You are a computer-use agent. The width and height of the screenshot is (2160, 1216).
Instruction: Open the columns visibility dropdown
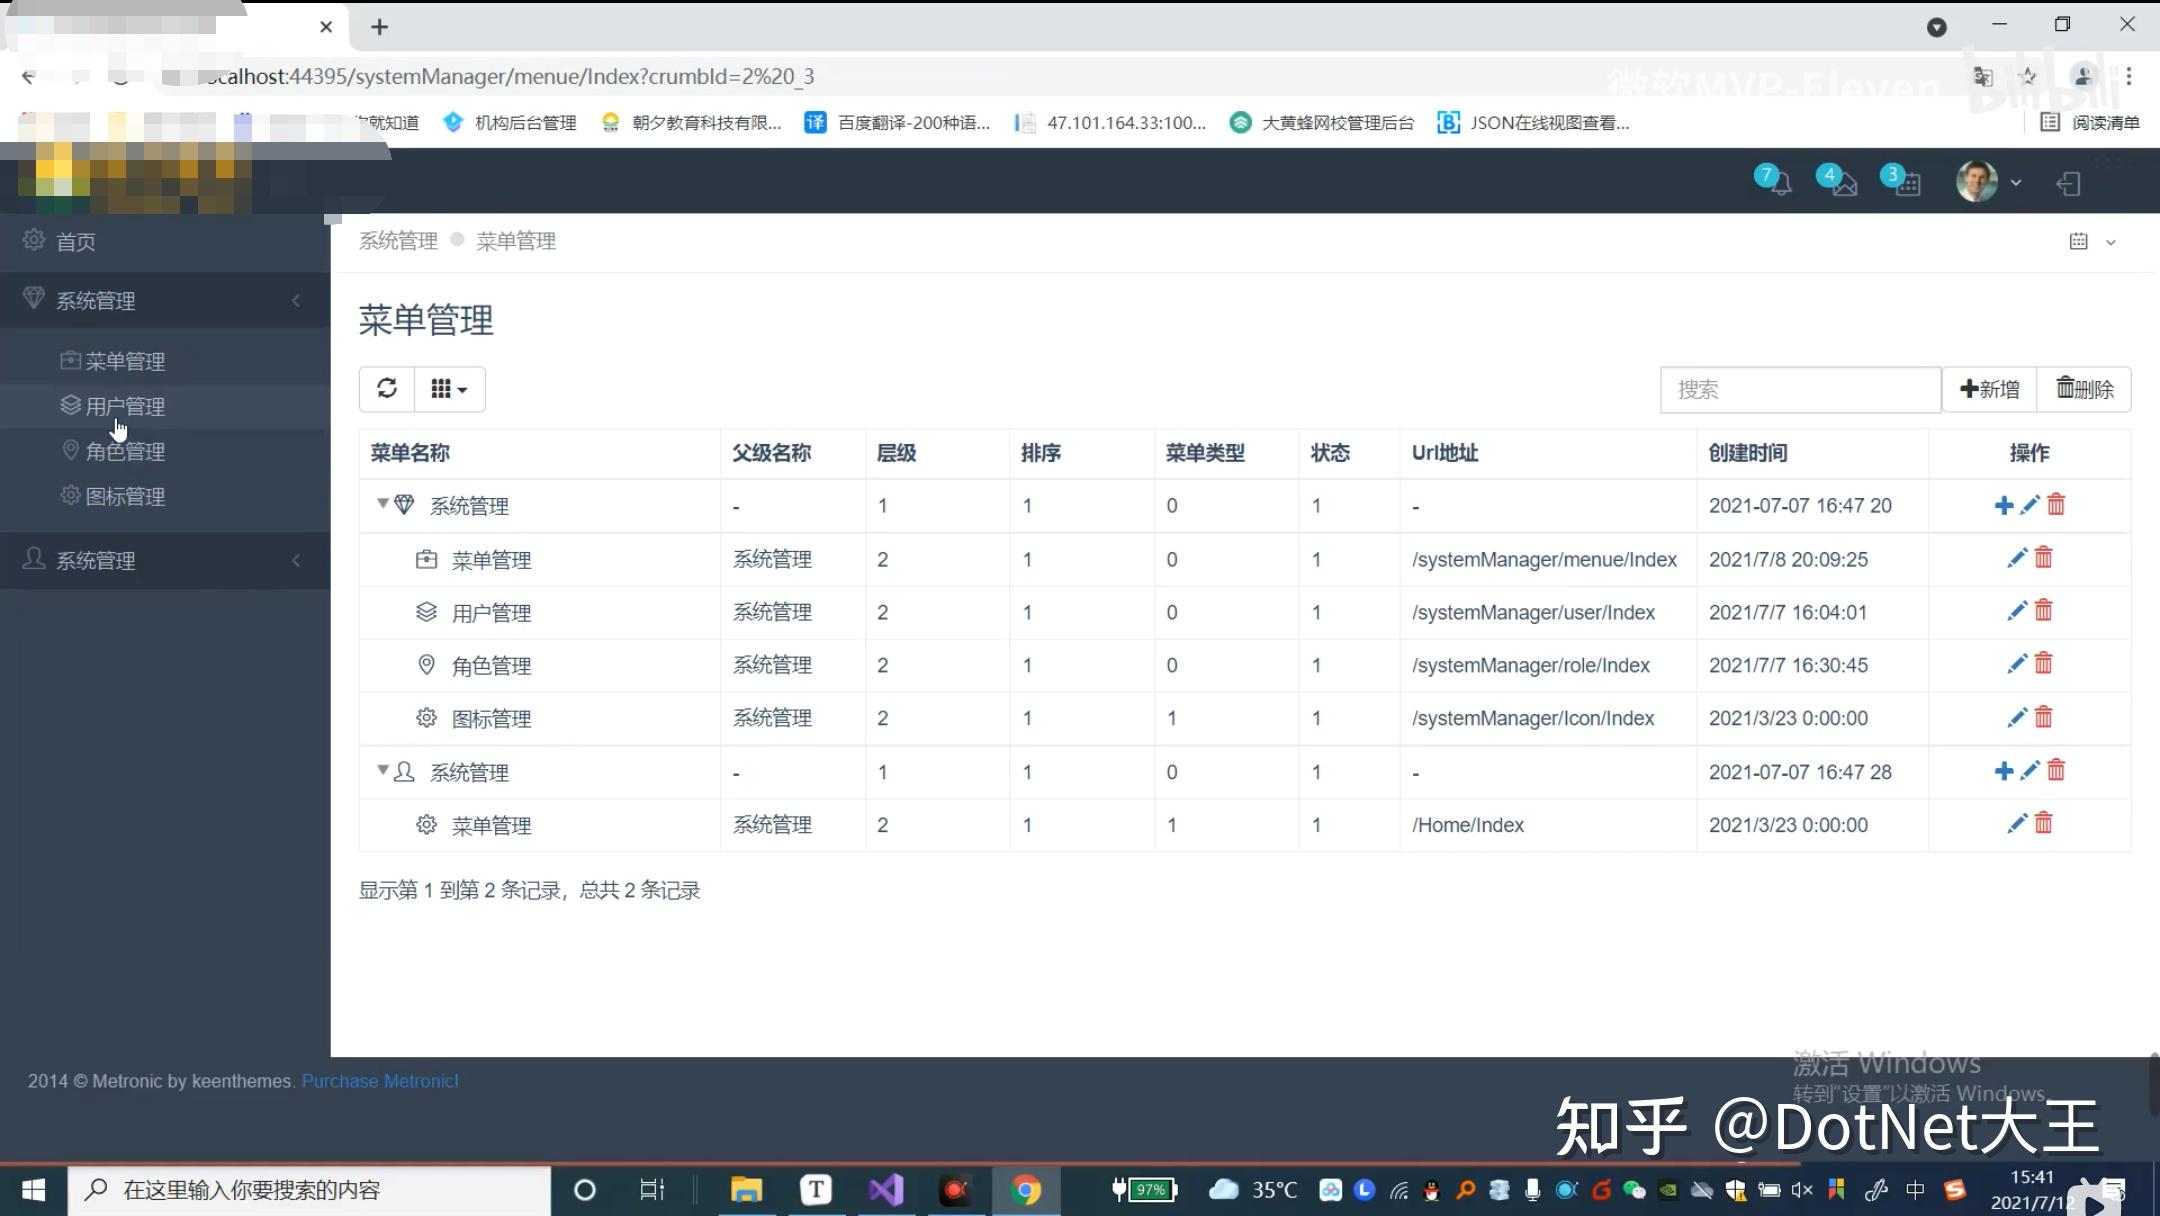coord(449,389)
